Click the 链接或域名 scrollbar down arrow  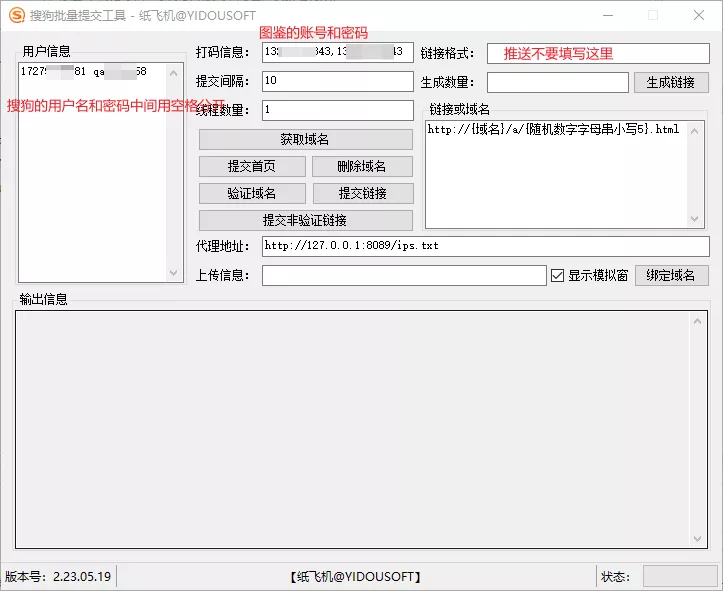(x=695, y=219)
